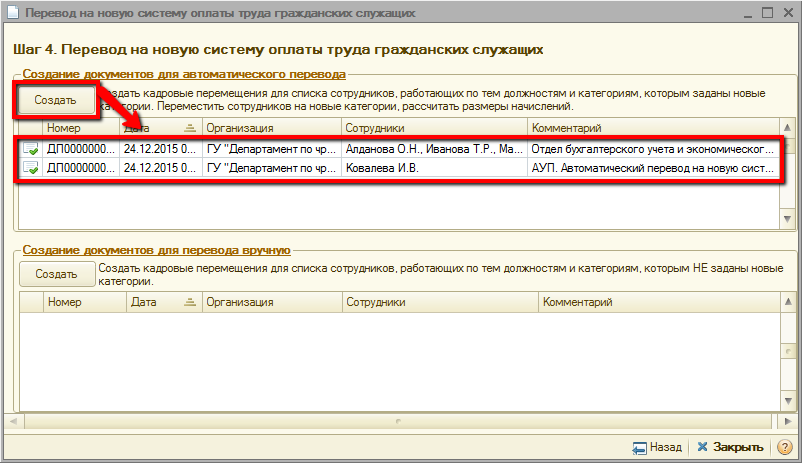This screenshot has height=463, width=802.
Task: Select the Ковалева И.В. employee cell
Action: (x=433, y=169)
